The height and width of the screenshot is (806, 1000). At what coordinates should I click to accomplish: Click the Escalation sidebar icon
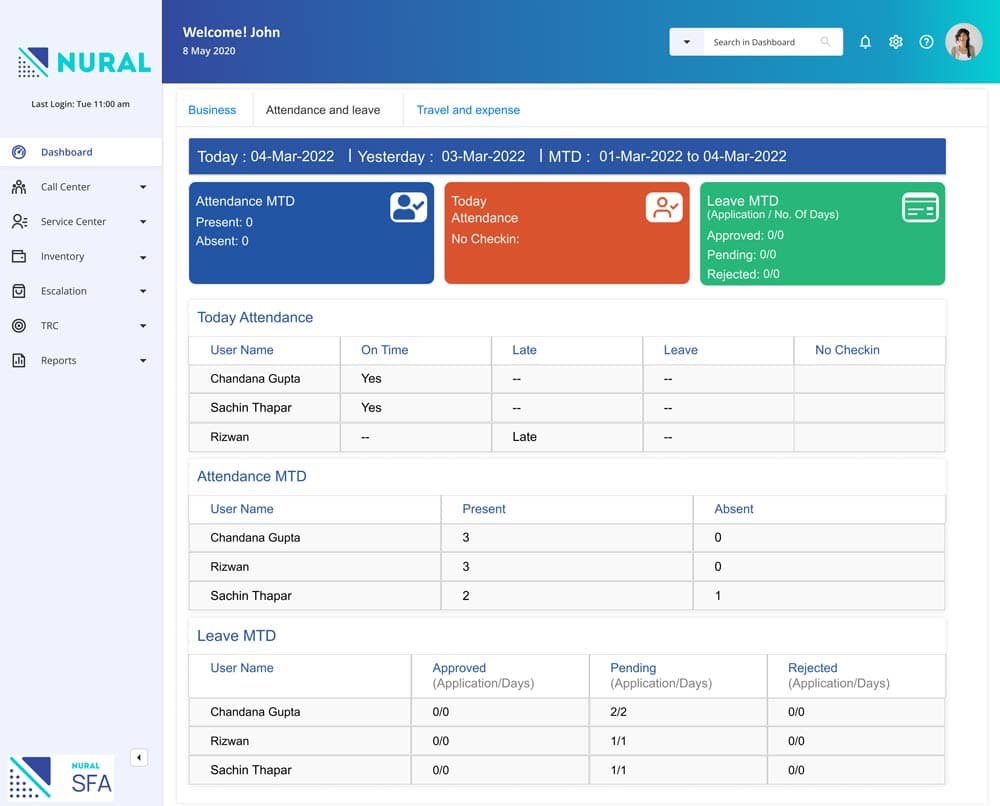21,291
